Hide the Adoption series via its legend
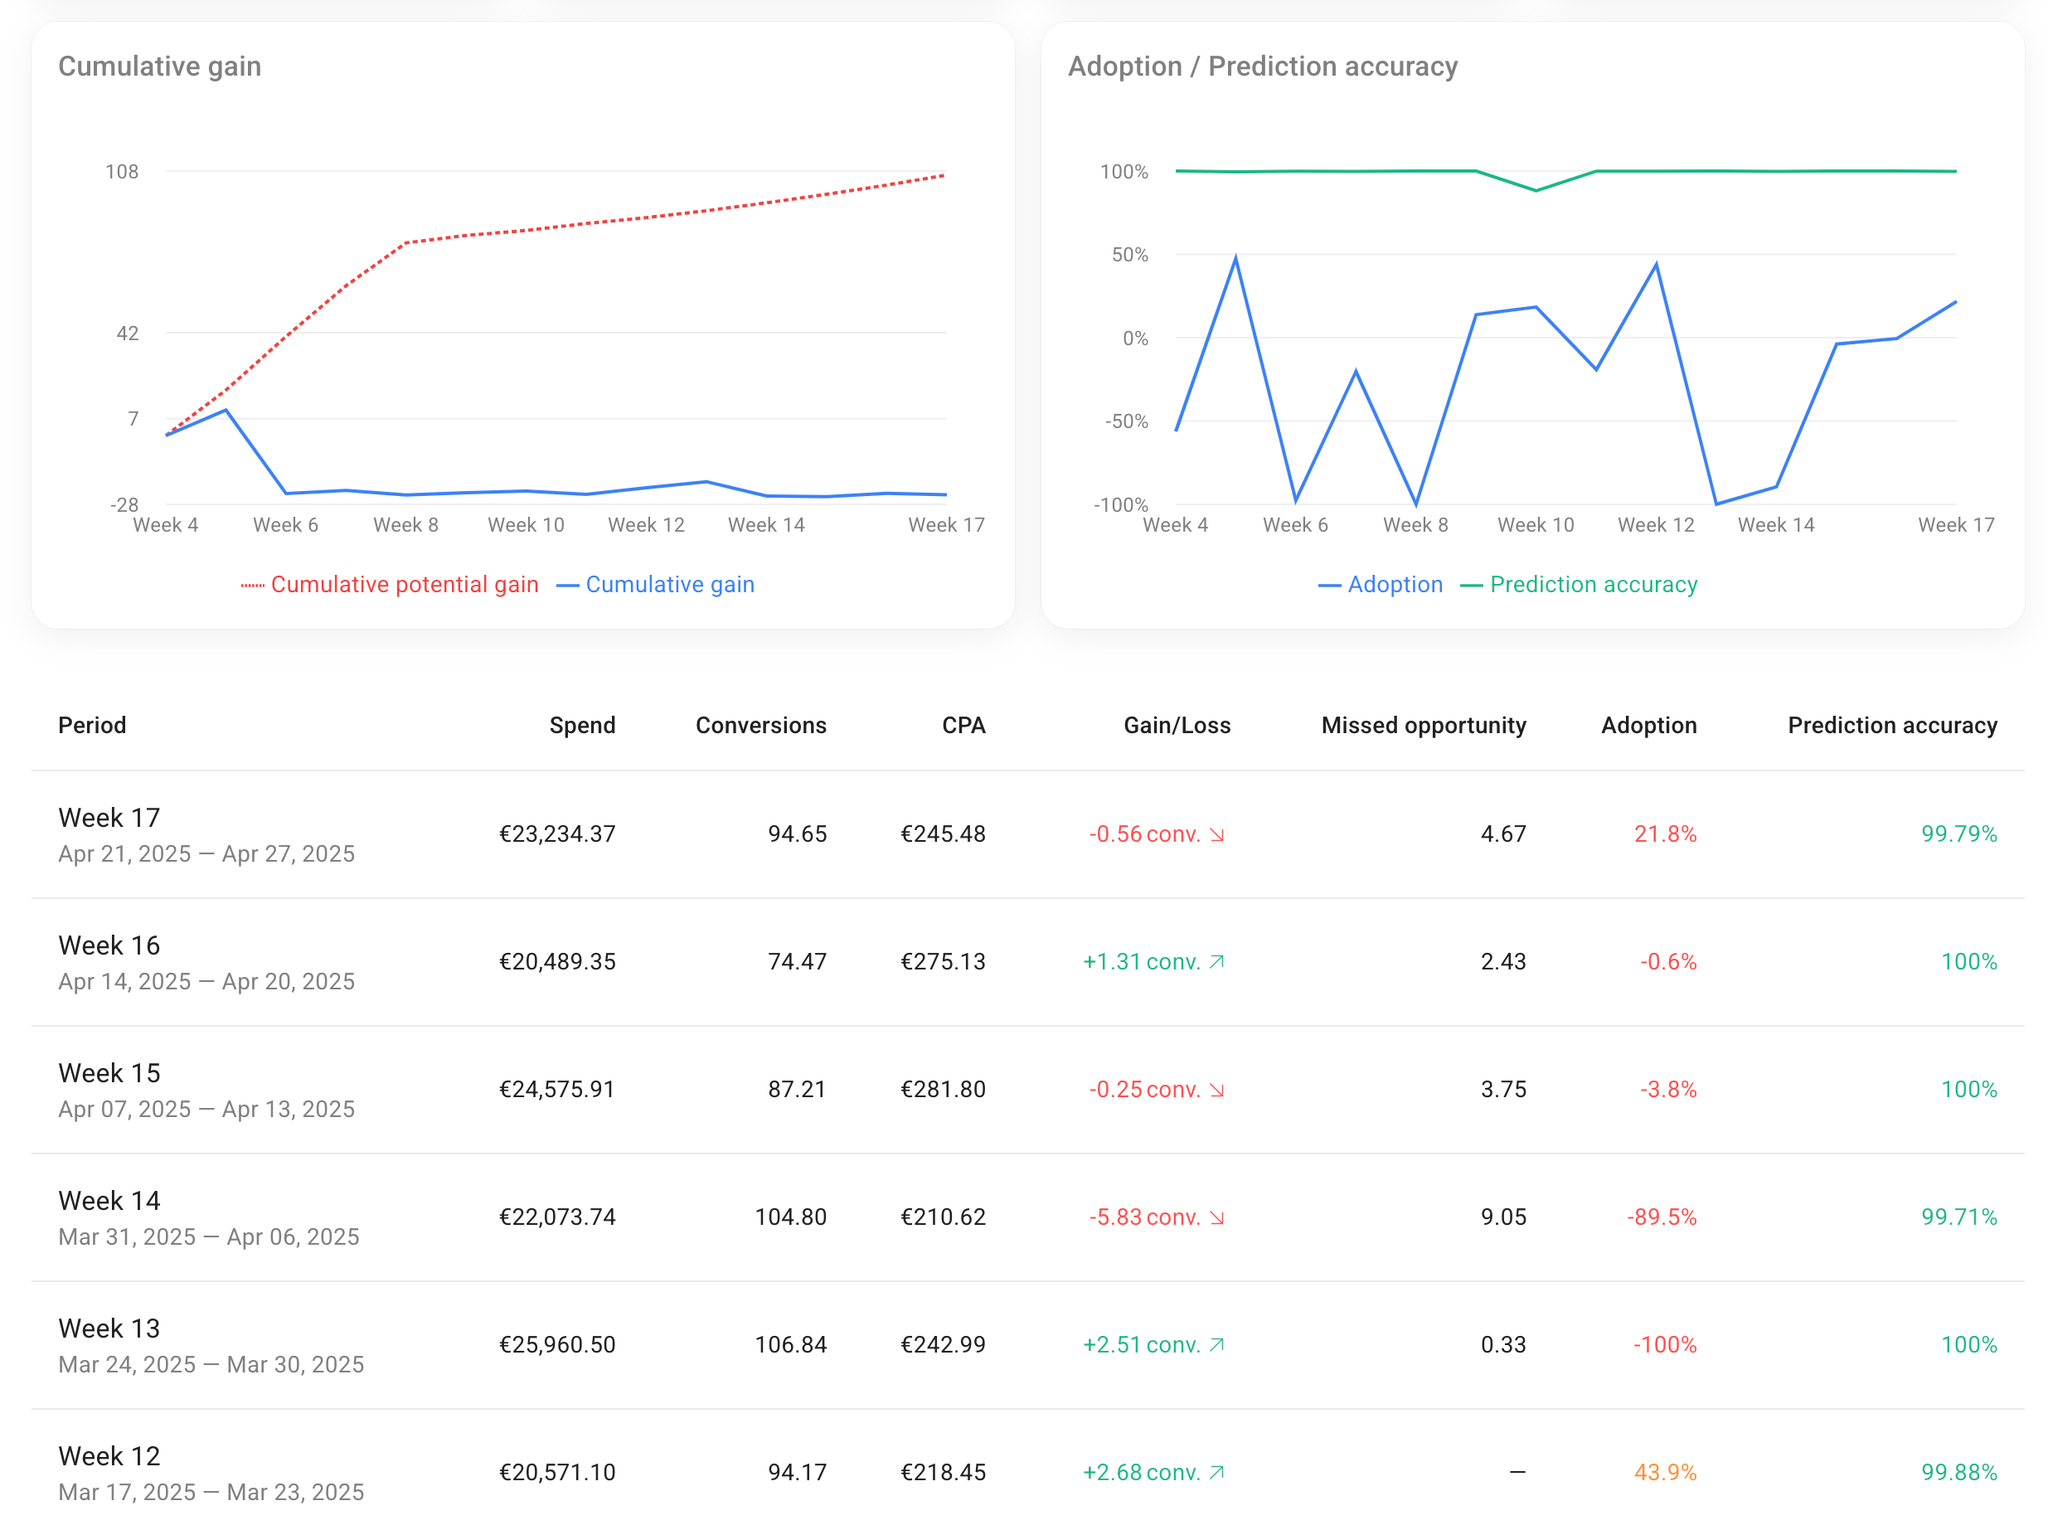2048x1531 pixels. [x=1394, y=584]
